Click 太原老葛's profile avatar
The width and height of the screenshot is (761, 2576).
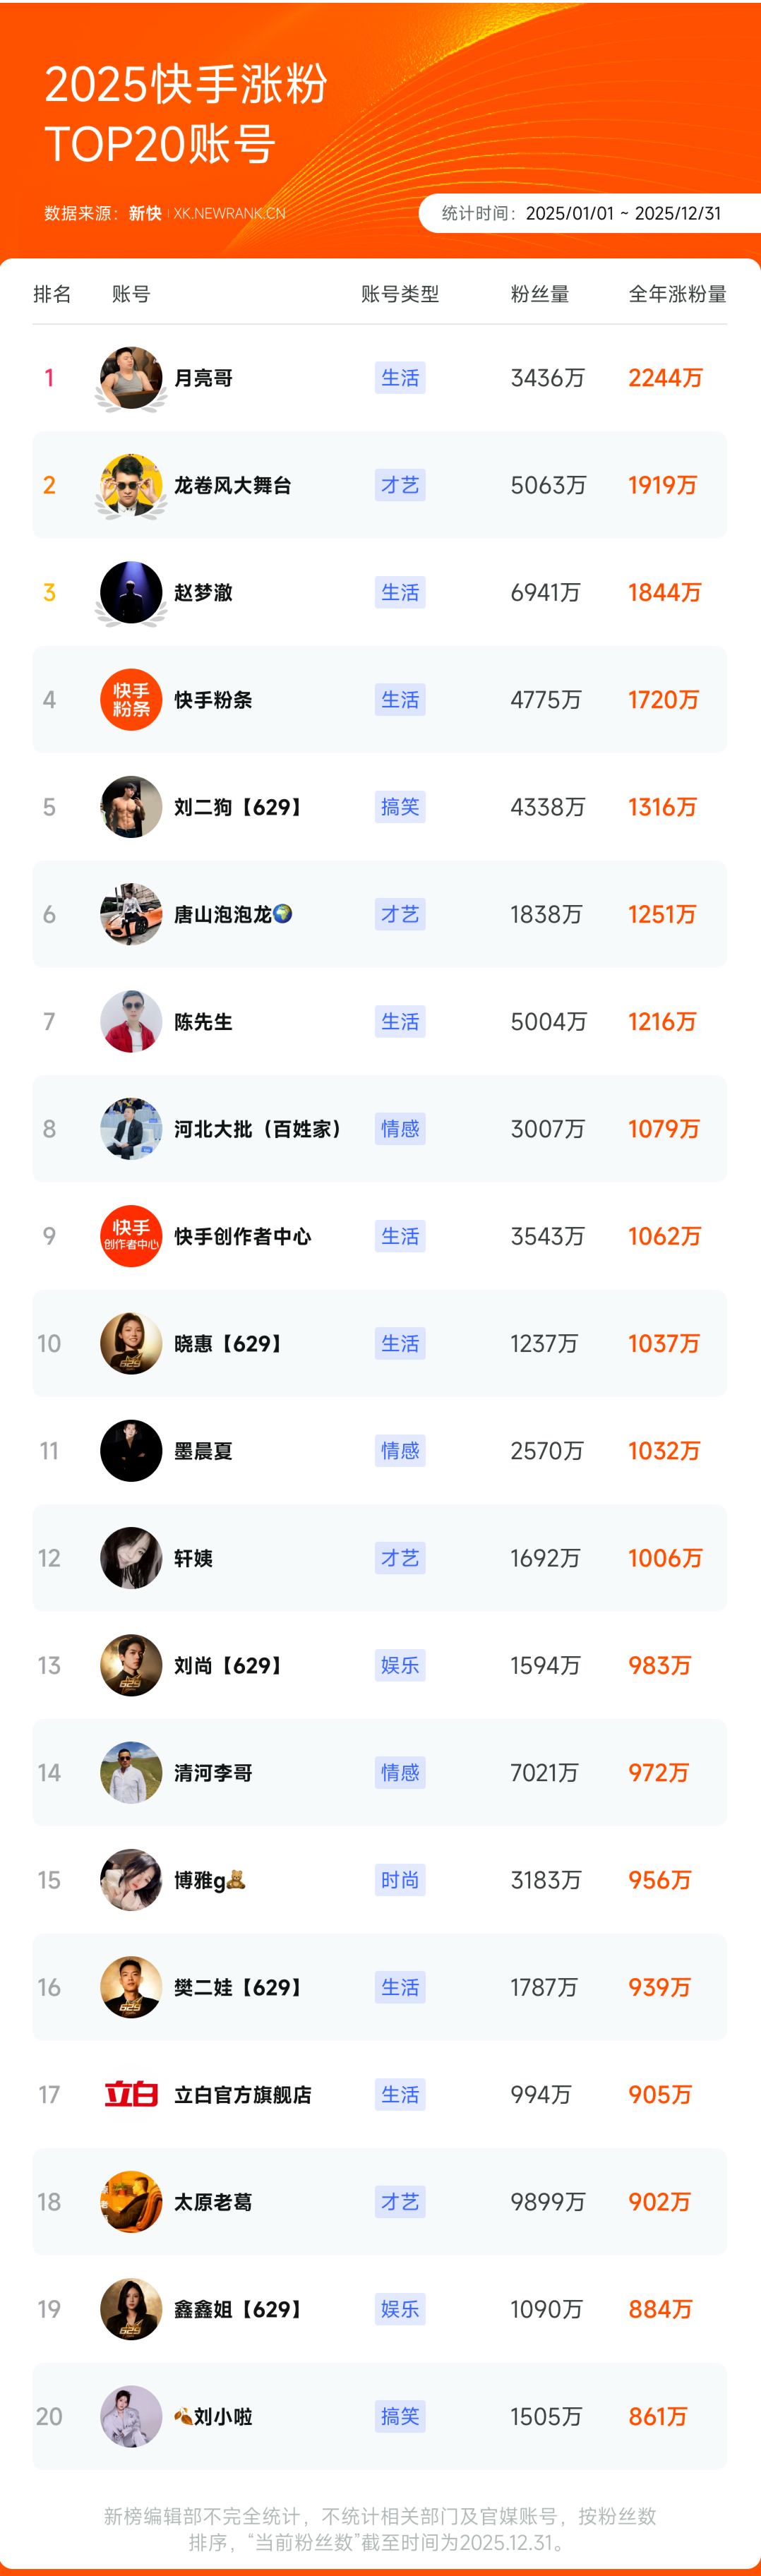131,2201
